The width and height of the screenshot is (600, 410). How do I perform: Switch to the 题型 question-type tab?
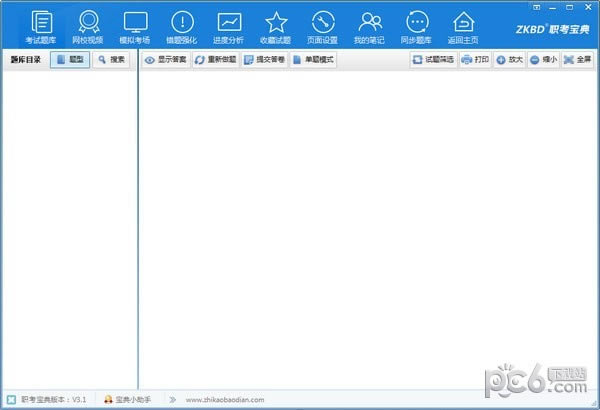click(69, 60)
